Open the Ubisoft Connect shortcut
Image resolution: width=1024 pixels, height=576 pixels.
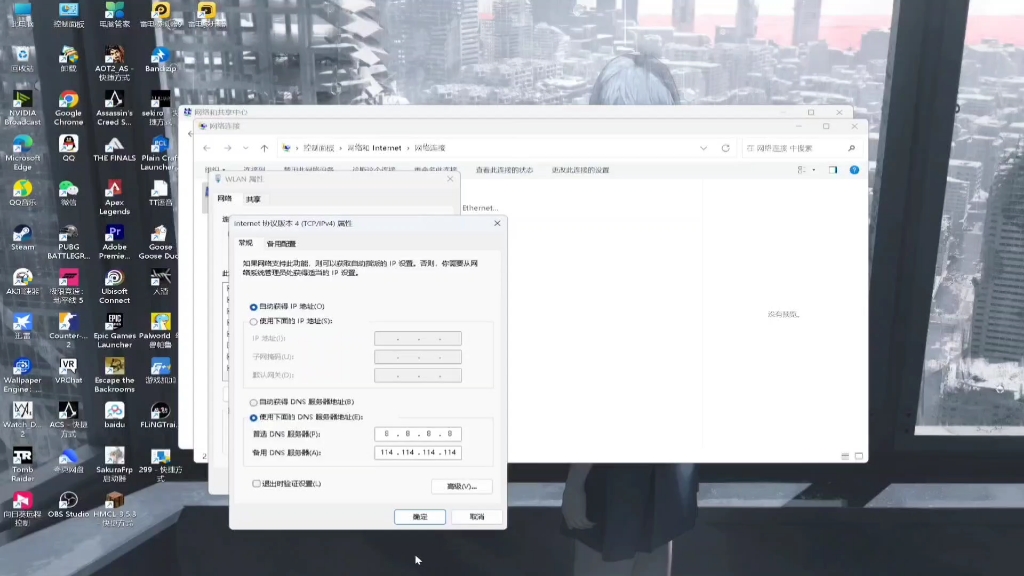(114, 287)
